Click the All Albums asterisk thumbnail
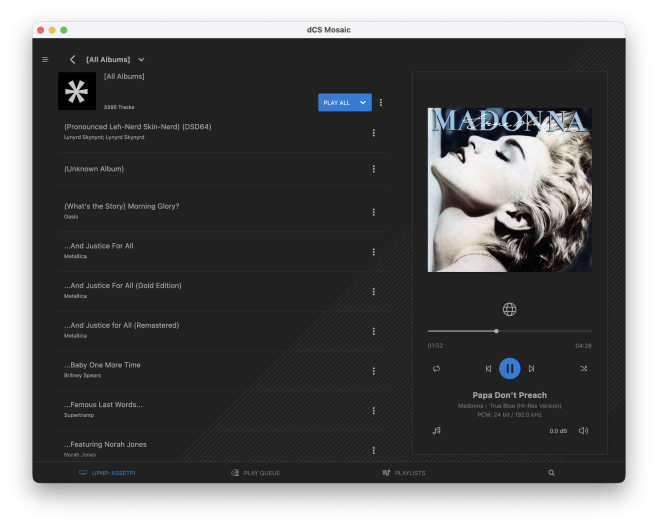 coord(77,91)
